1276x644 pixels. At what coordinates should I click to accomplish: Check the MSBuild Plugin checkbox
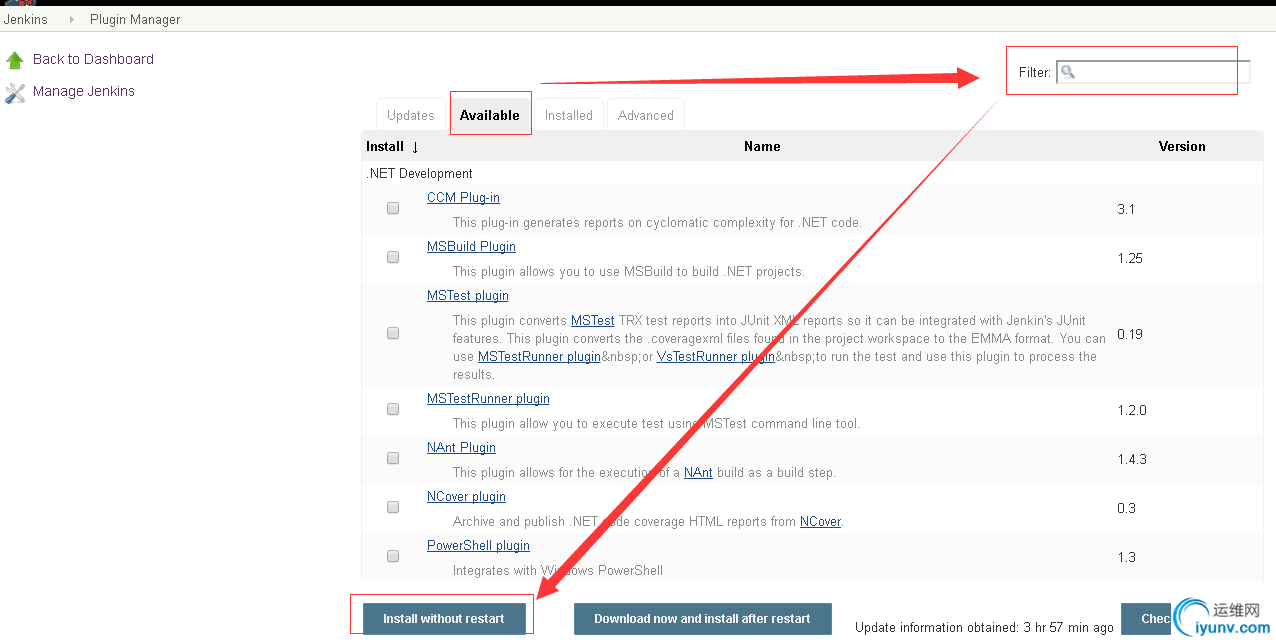393,257
